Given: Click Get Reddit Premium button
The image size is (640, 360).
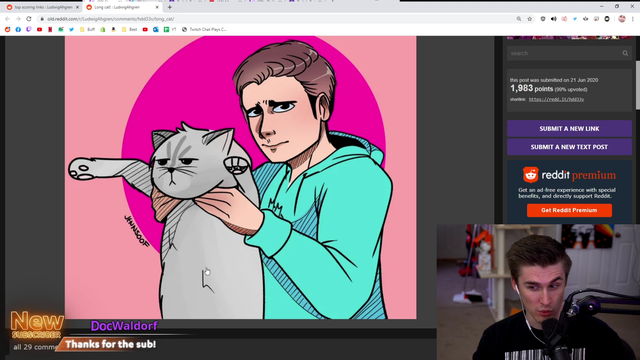Looking at the screenshot, I should click(569, 210).
